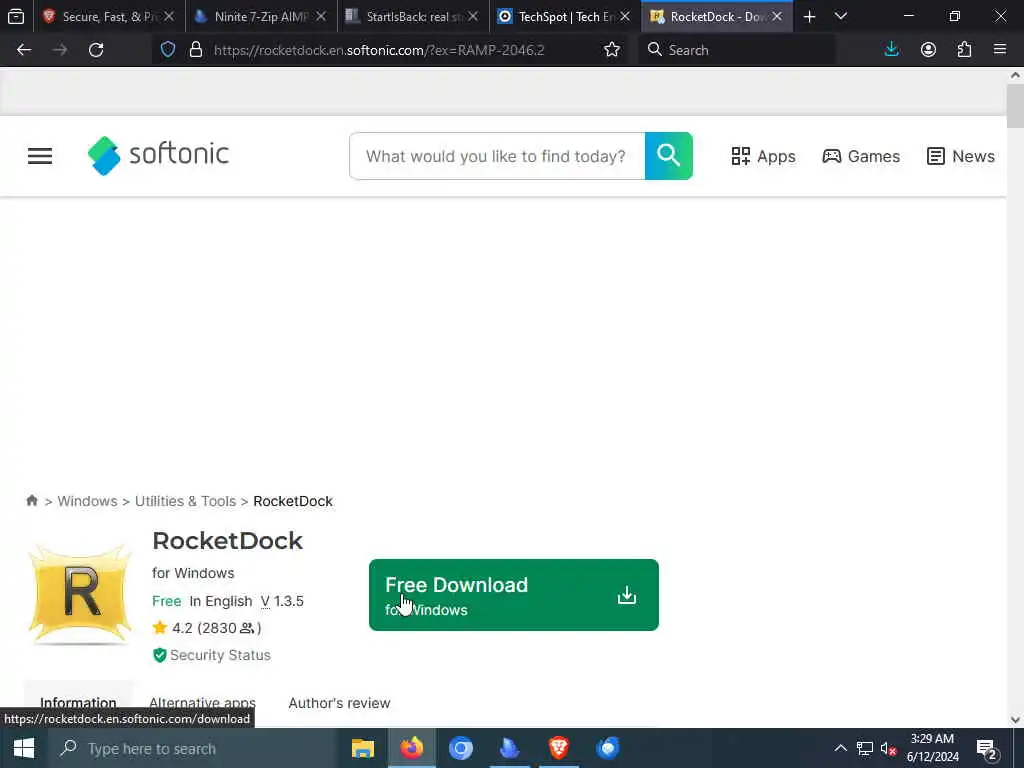Switch to the Ninite 7-Zip AIMP tab
This screenshot has height=768, width=1024.
point(261,16)
